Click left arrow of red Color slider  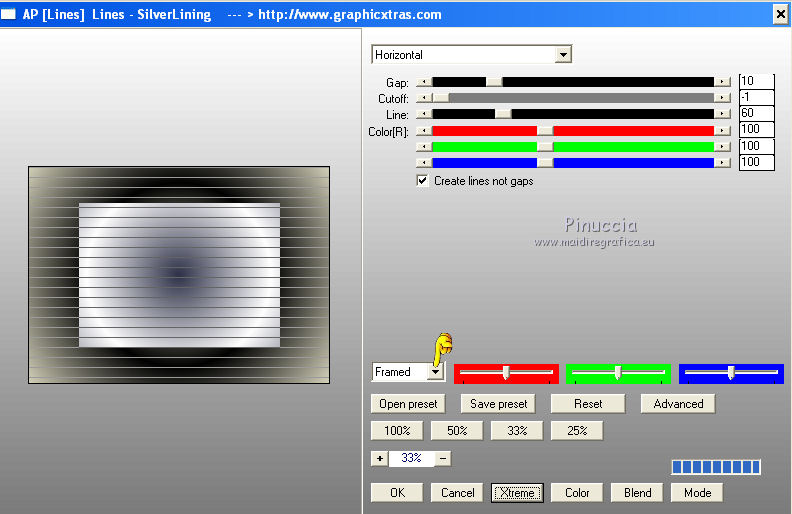click(424, 131)
